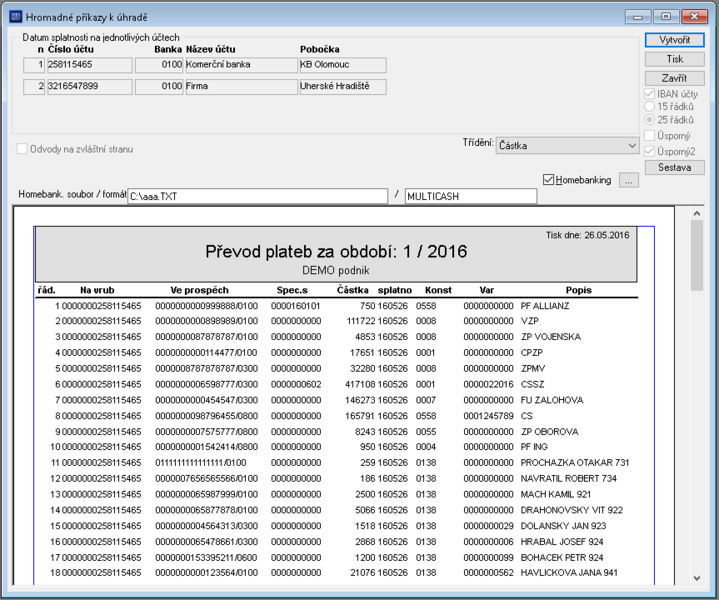The width and height of the screenshot is (719, 600).
Task: Click the preview vertical scrollbar thumb
Action: (697, 255)
